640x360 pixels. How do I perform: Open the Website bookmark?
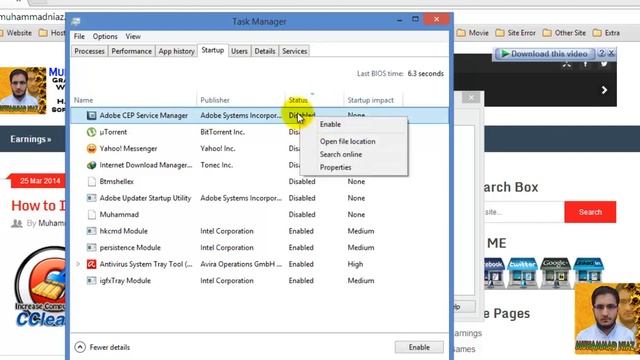pos(16,33)
